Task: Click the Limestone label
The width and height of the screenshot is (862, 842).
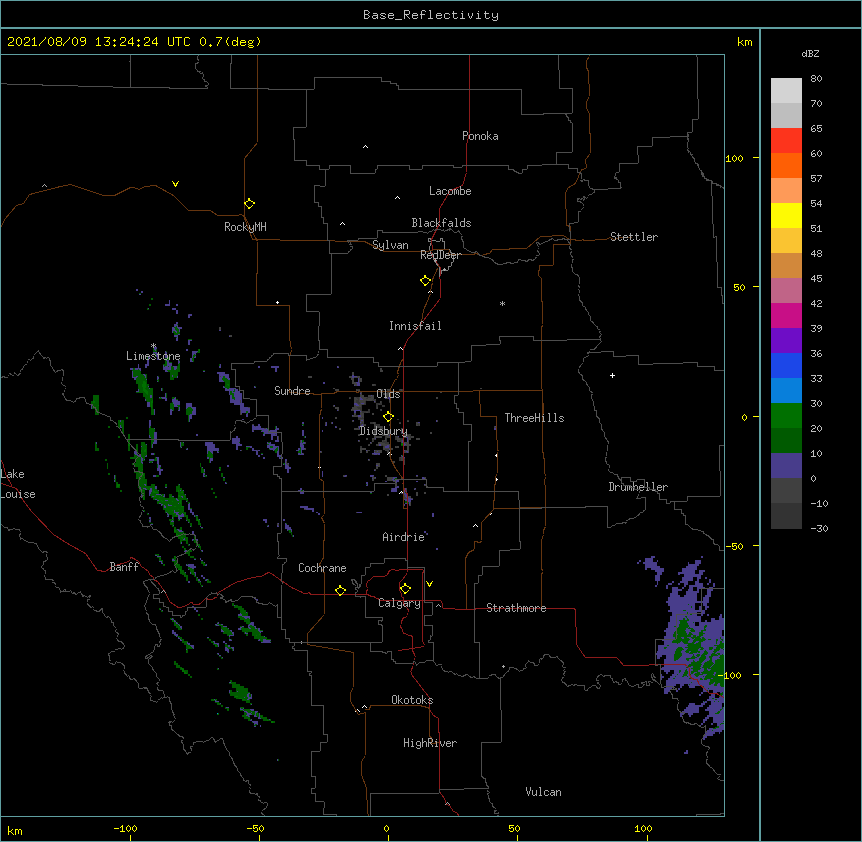Action: pyautogui.click(x=153, y=356)
